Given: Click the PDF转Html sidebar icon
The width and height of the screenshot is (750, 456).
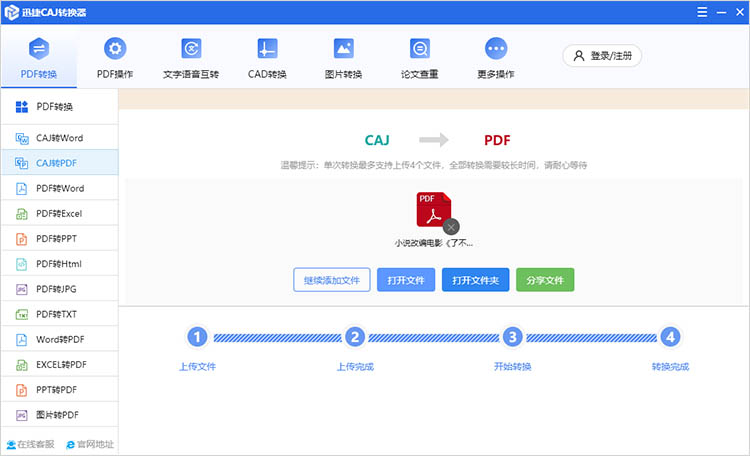Looking at the screenshot, I should pos(22,264).
